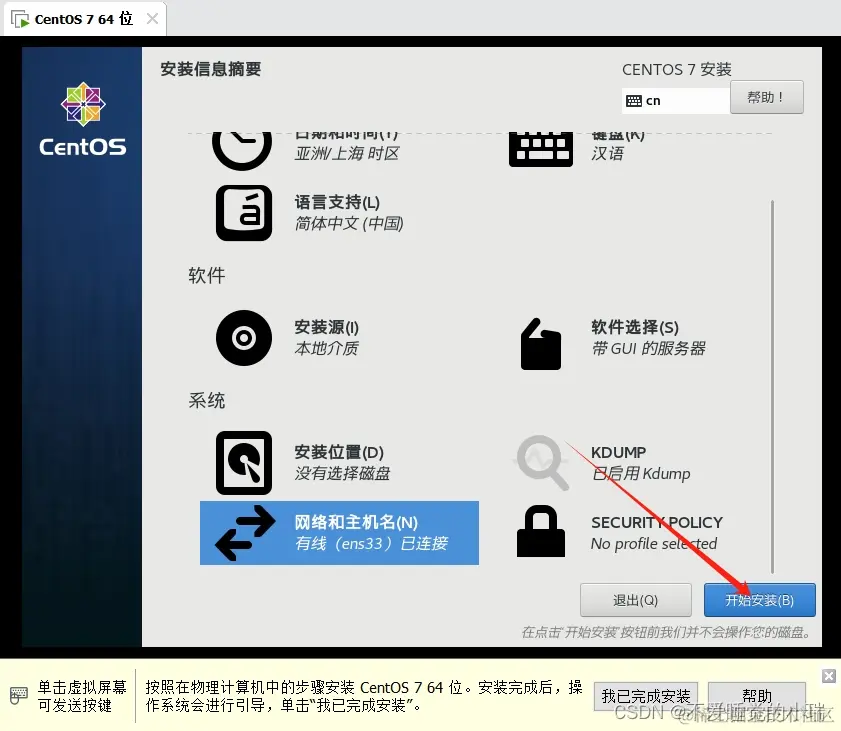This screenshot has width=841, height=731.
Task: Open 安装源(I) settings
Action: point(327,327)
